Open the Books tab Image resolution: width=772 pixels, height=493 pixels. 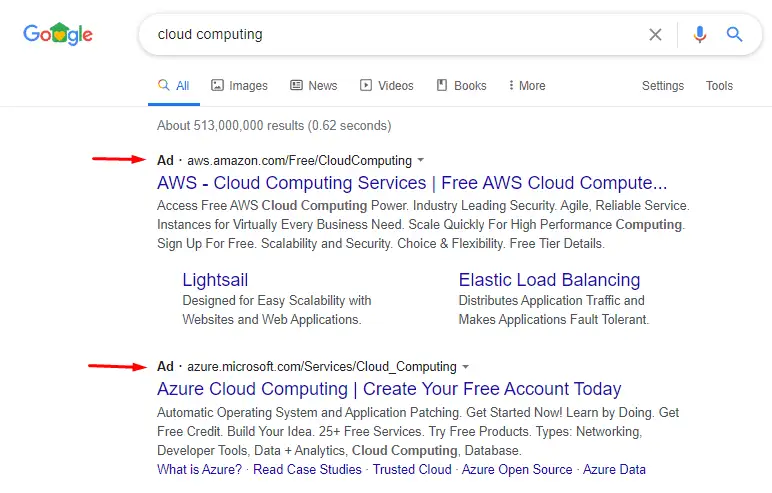(x=461, y=86)
